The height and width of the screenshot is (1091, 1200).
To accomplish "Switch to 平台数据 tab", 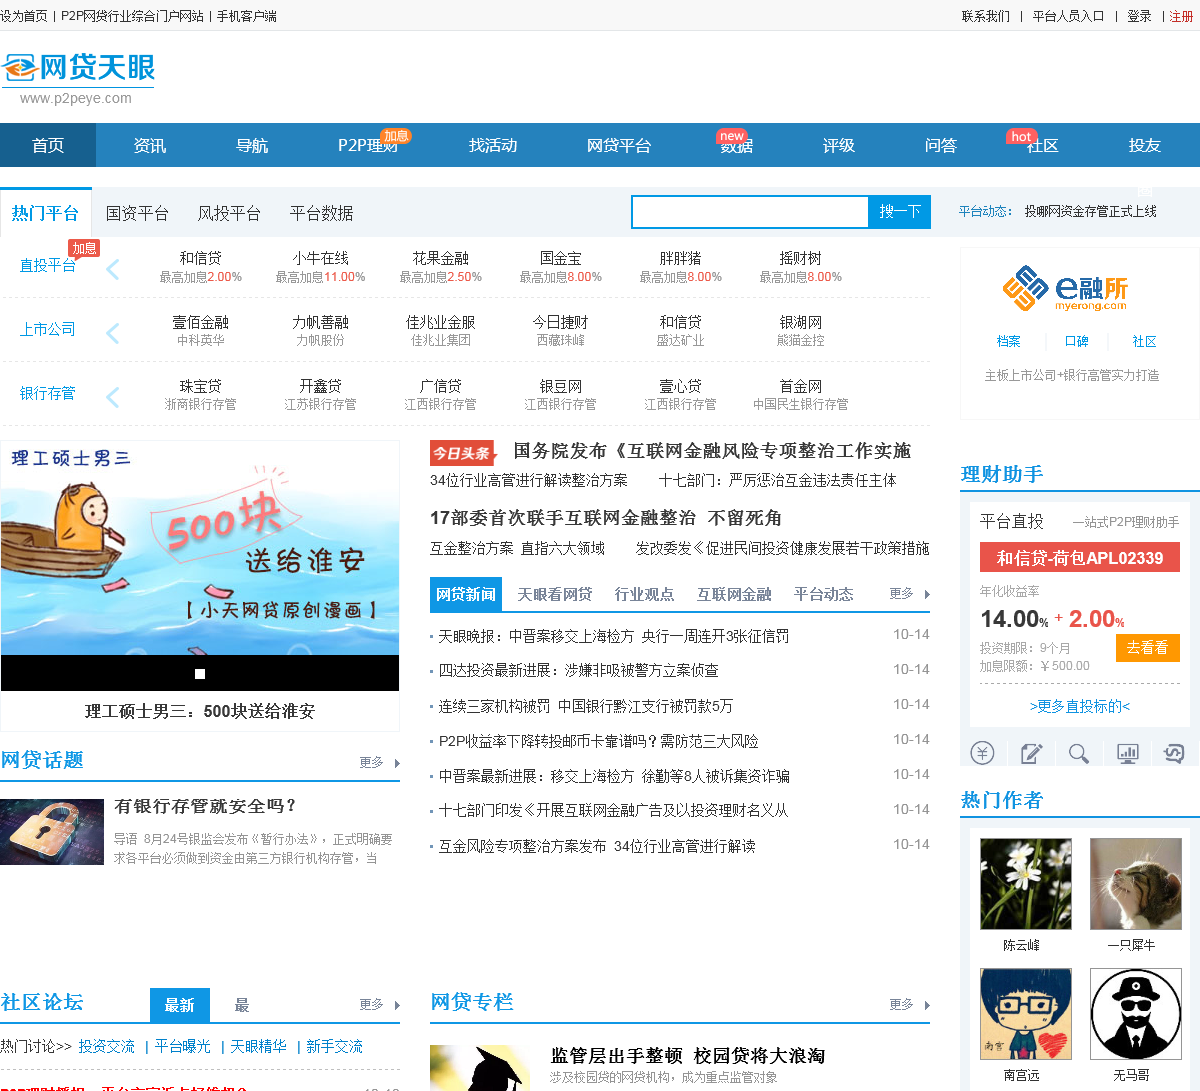I will pyautogui.click(x=321, y=213).
